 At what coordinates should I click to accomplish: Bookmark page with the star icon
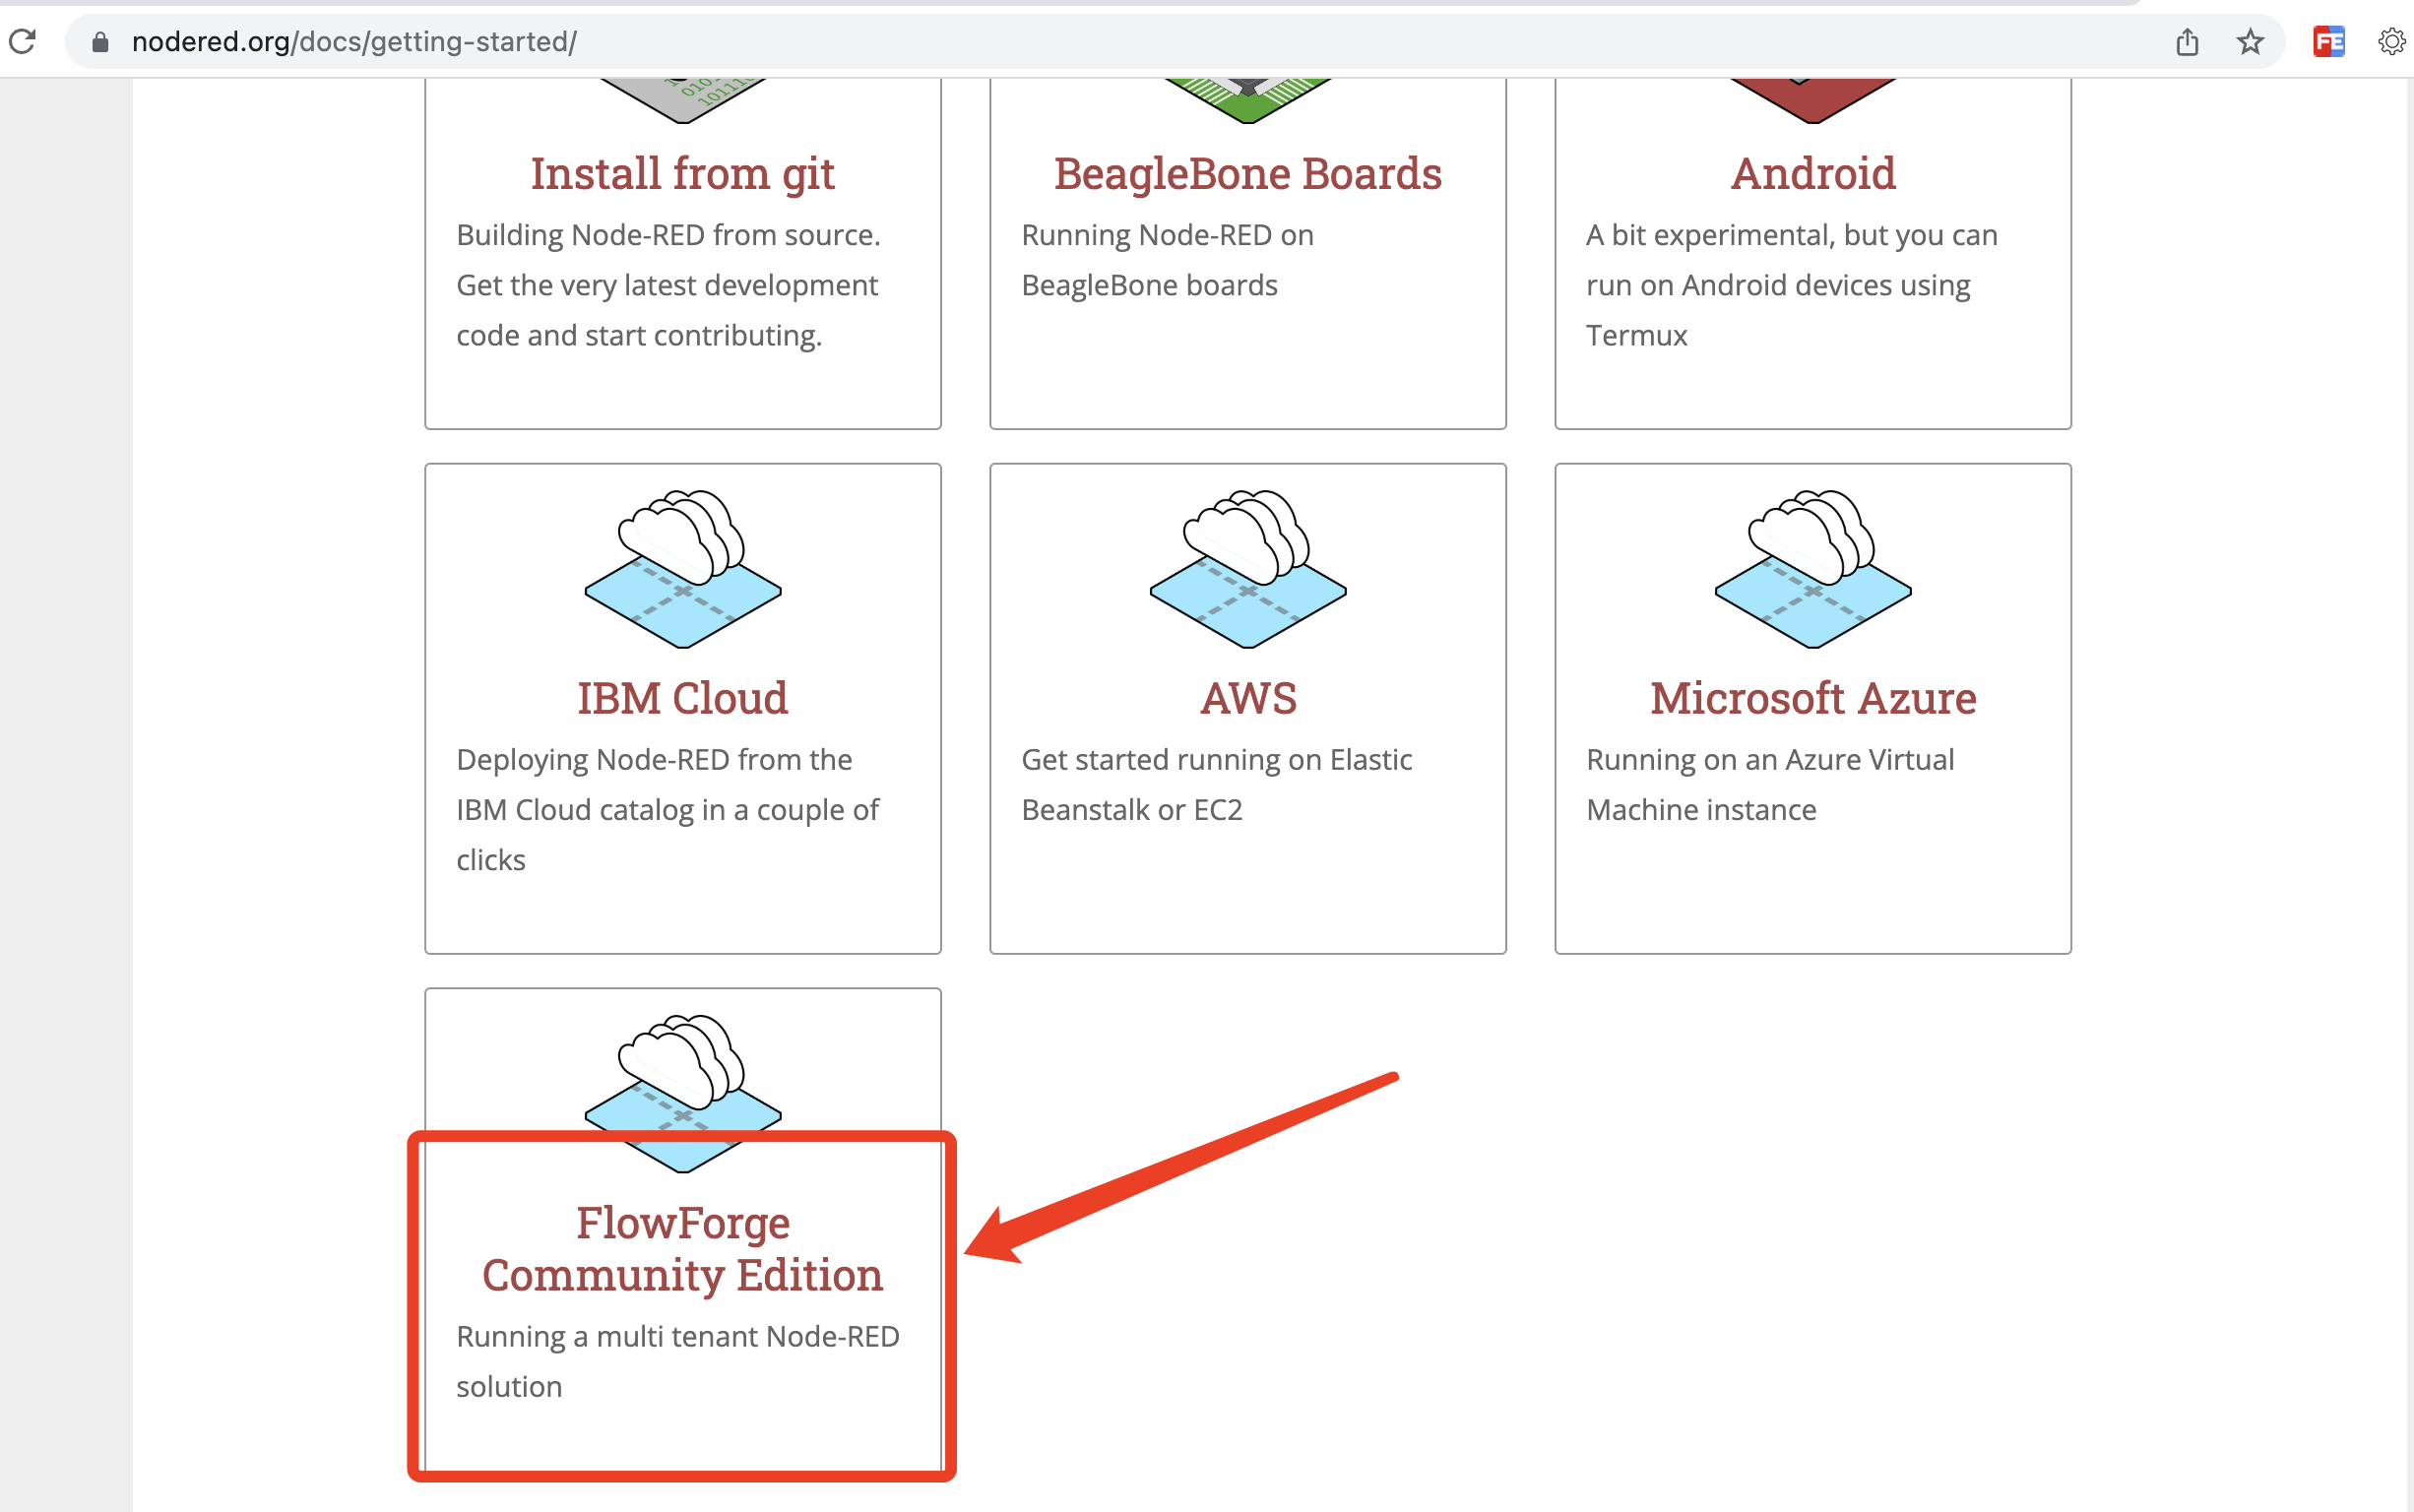click(x=2250, y=41)
